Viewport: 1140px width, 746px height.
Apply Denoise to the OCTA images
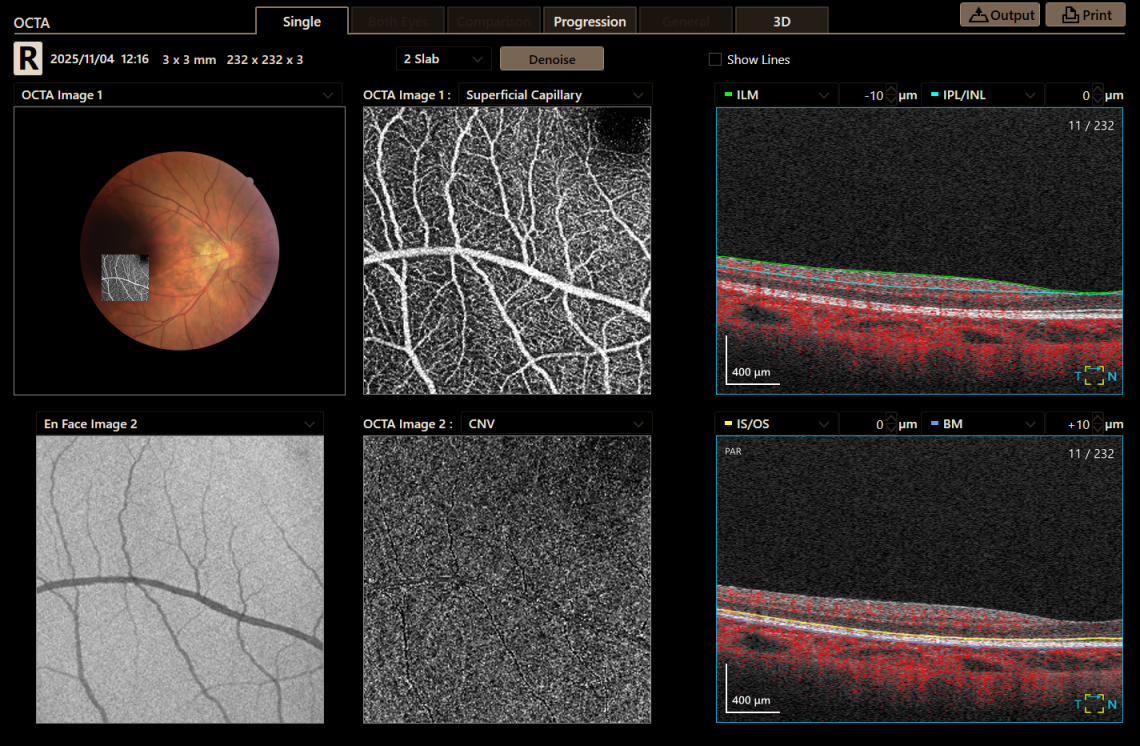(551, 58)
